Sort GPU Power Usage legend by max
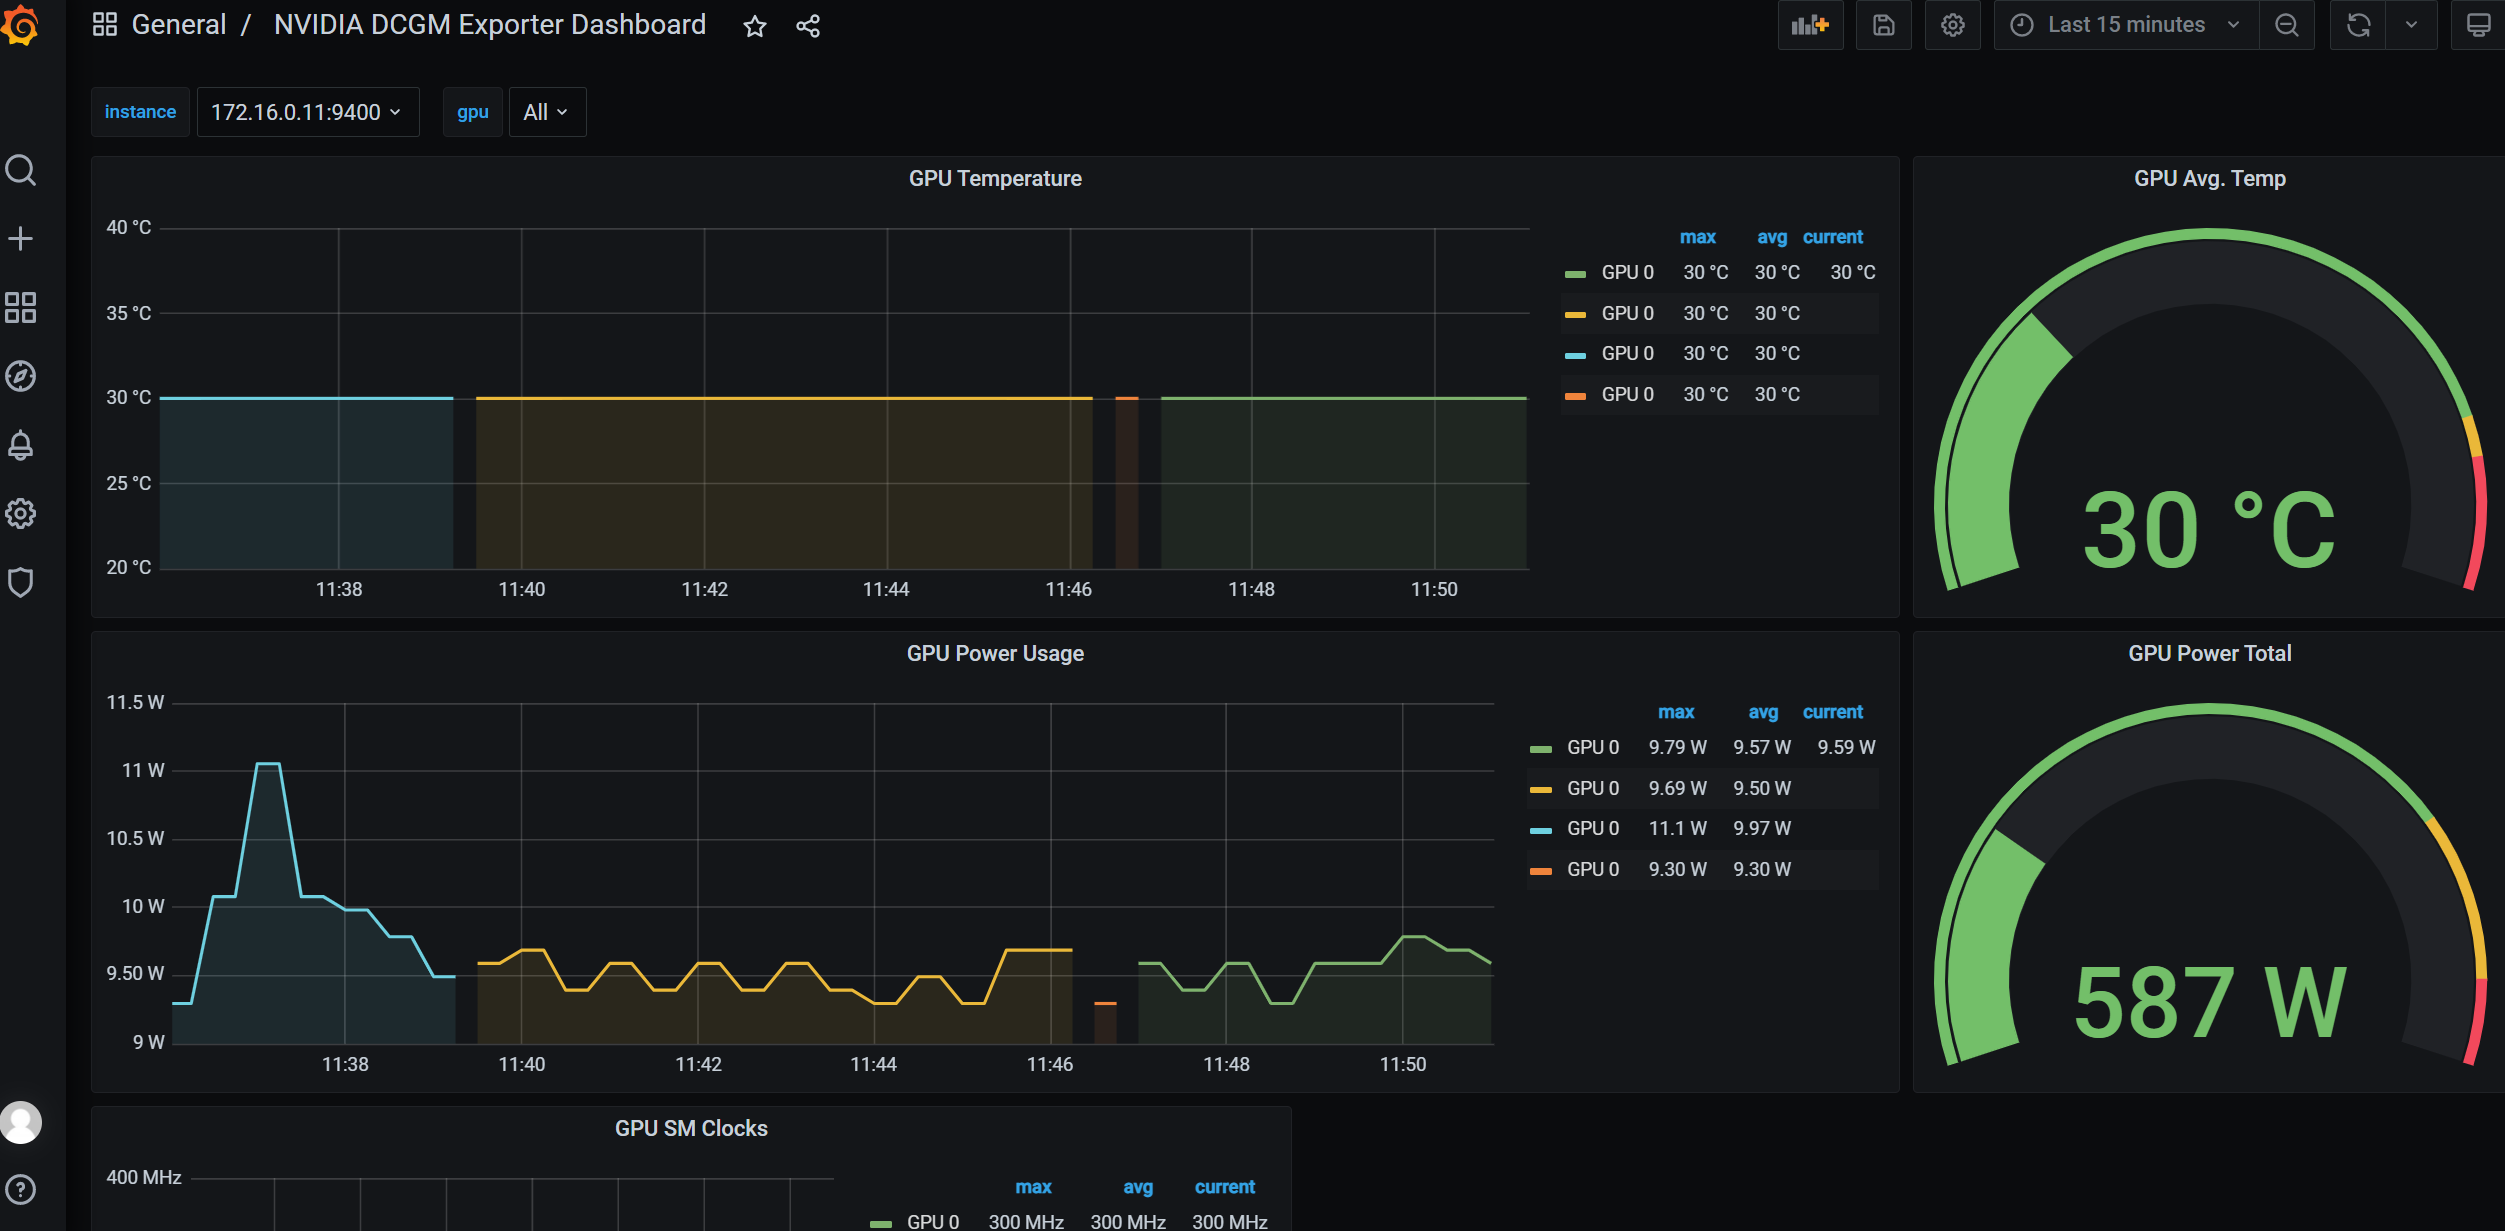This screenshot has width=2505, height=1231. point(1676,712)
